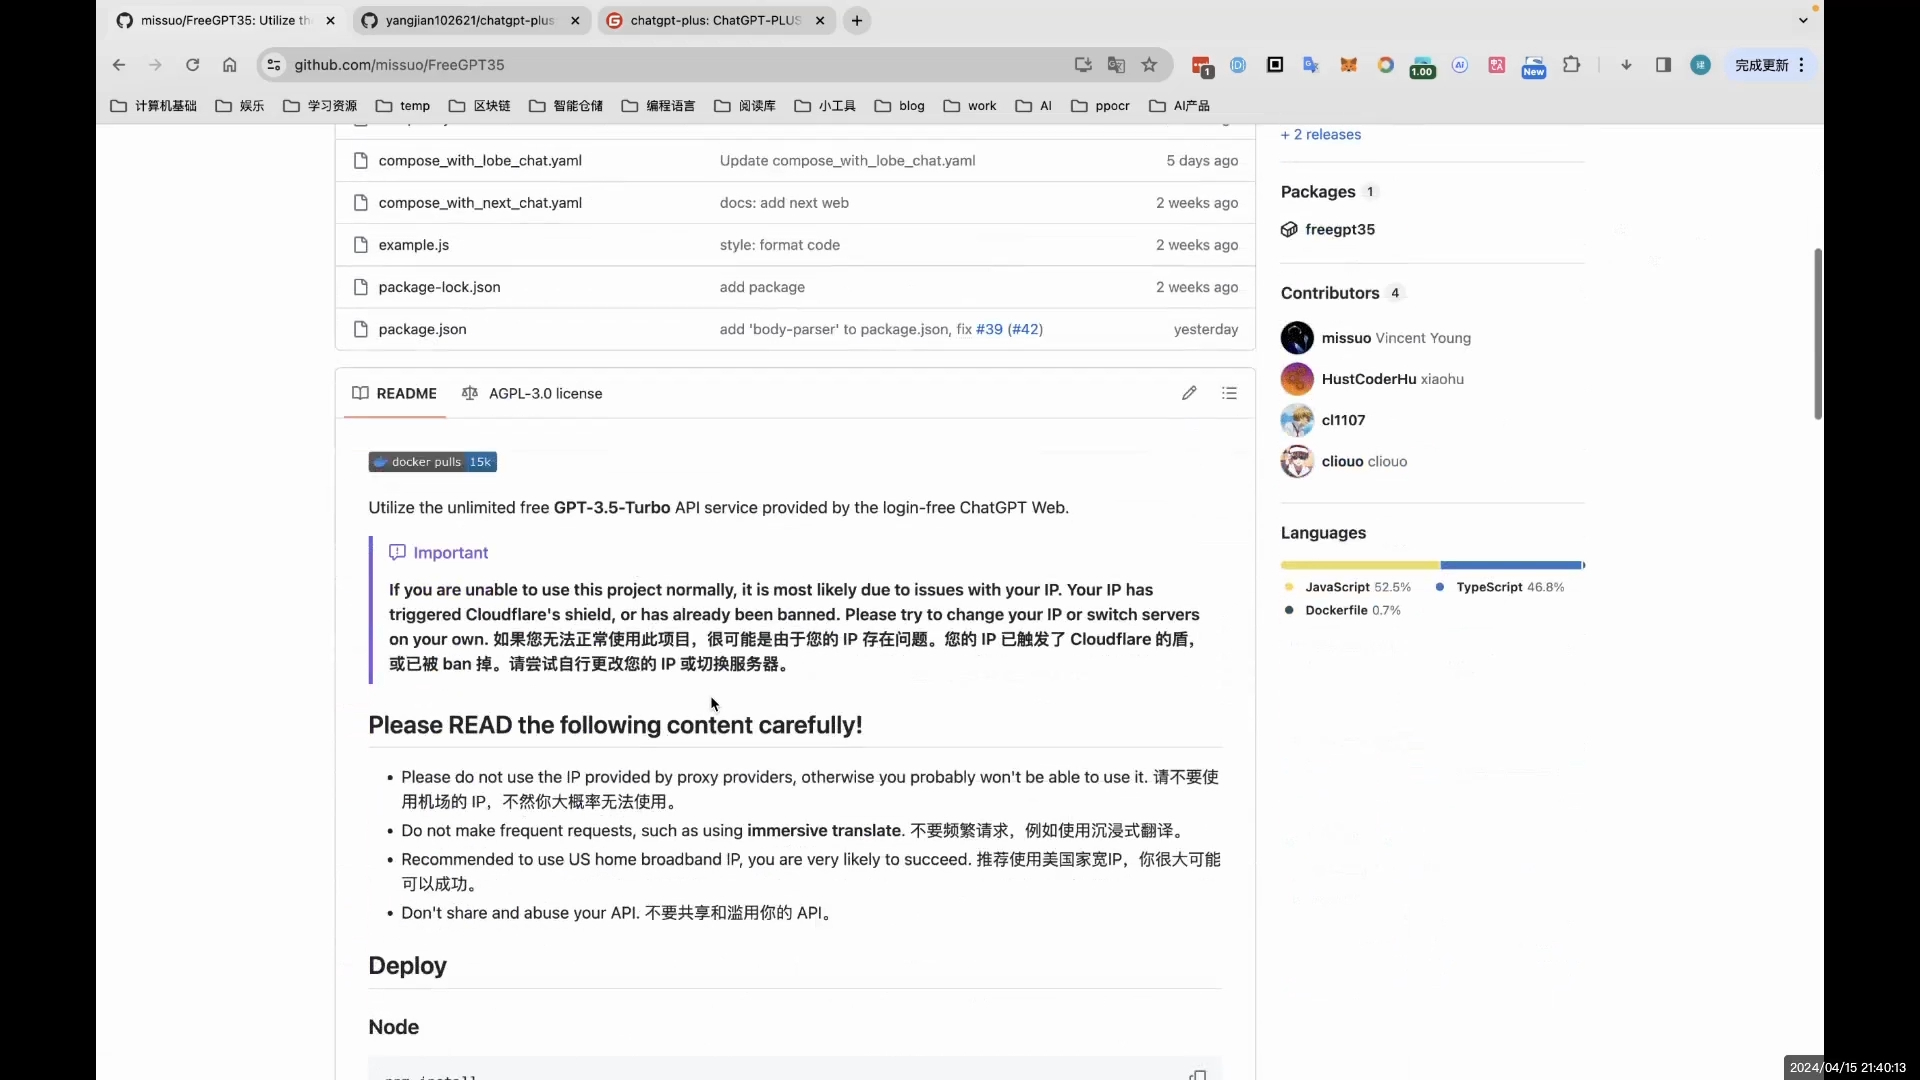1920x1080 pixels.
Task: Open the 娱乐 bookmark folder
Action: point(240,105)
